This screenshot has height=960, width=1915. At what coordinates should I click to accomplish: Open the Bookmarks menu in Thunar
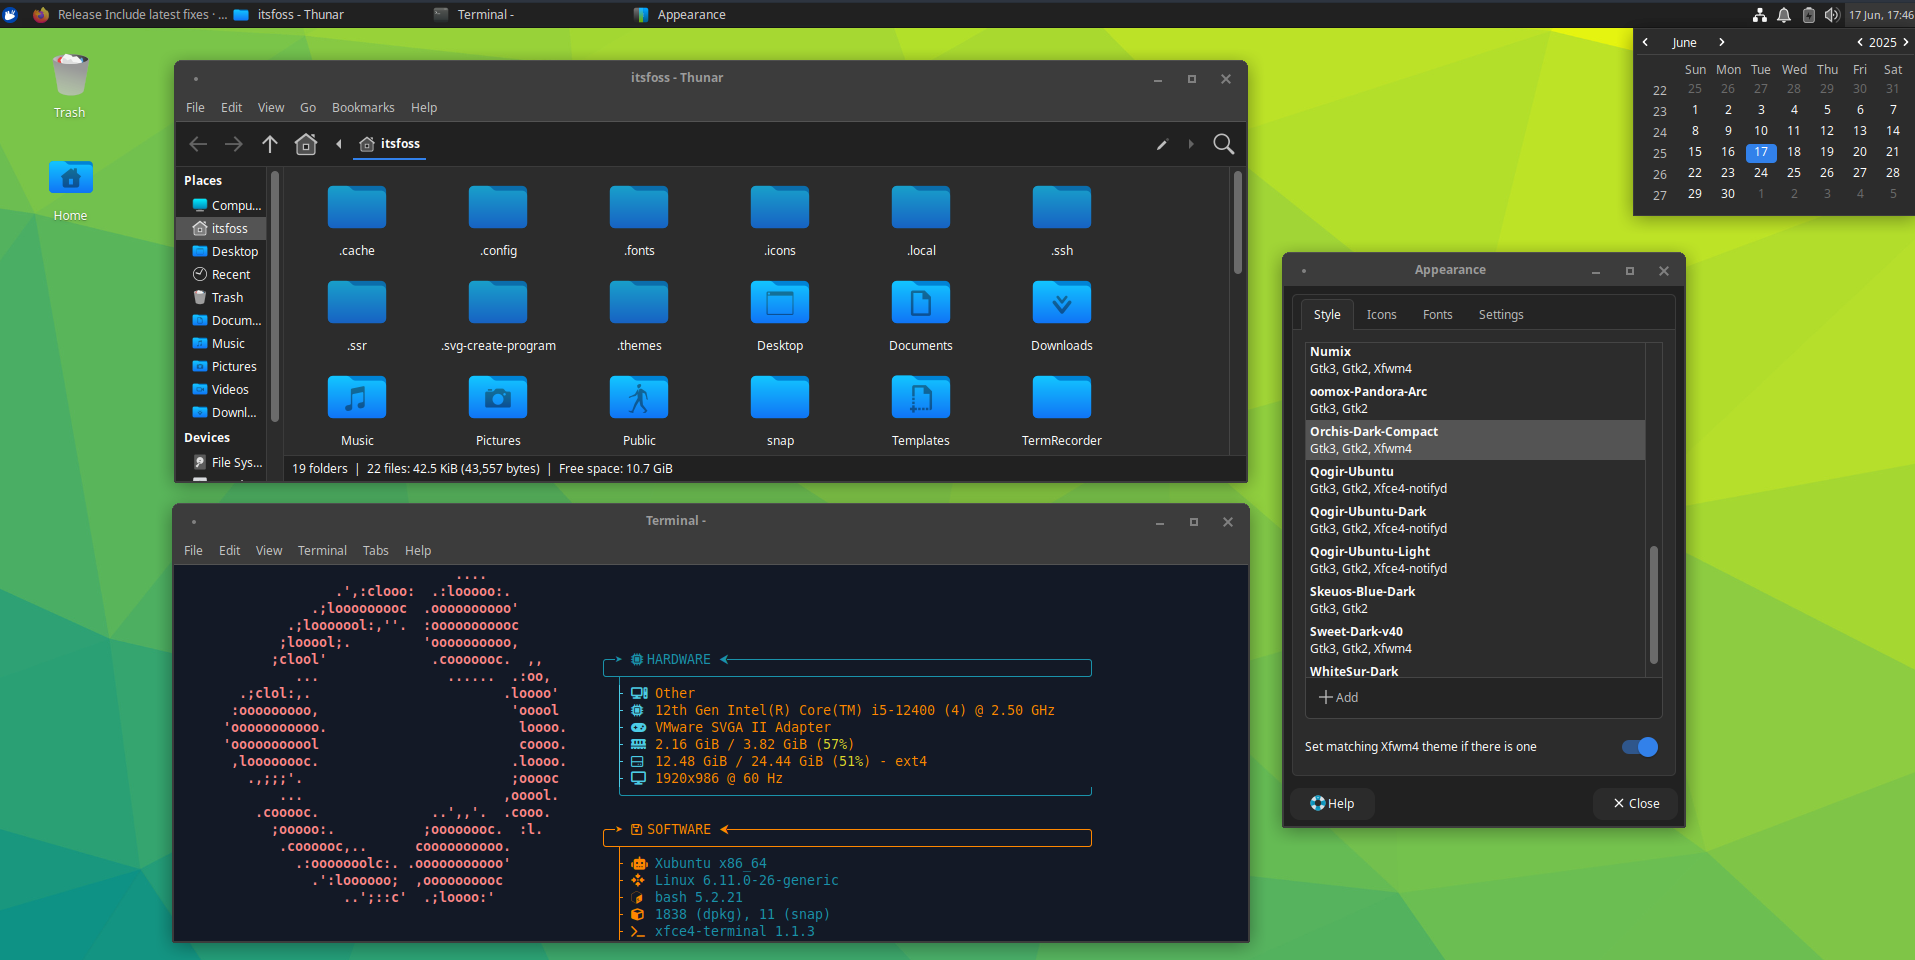point(363,108)
